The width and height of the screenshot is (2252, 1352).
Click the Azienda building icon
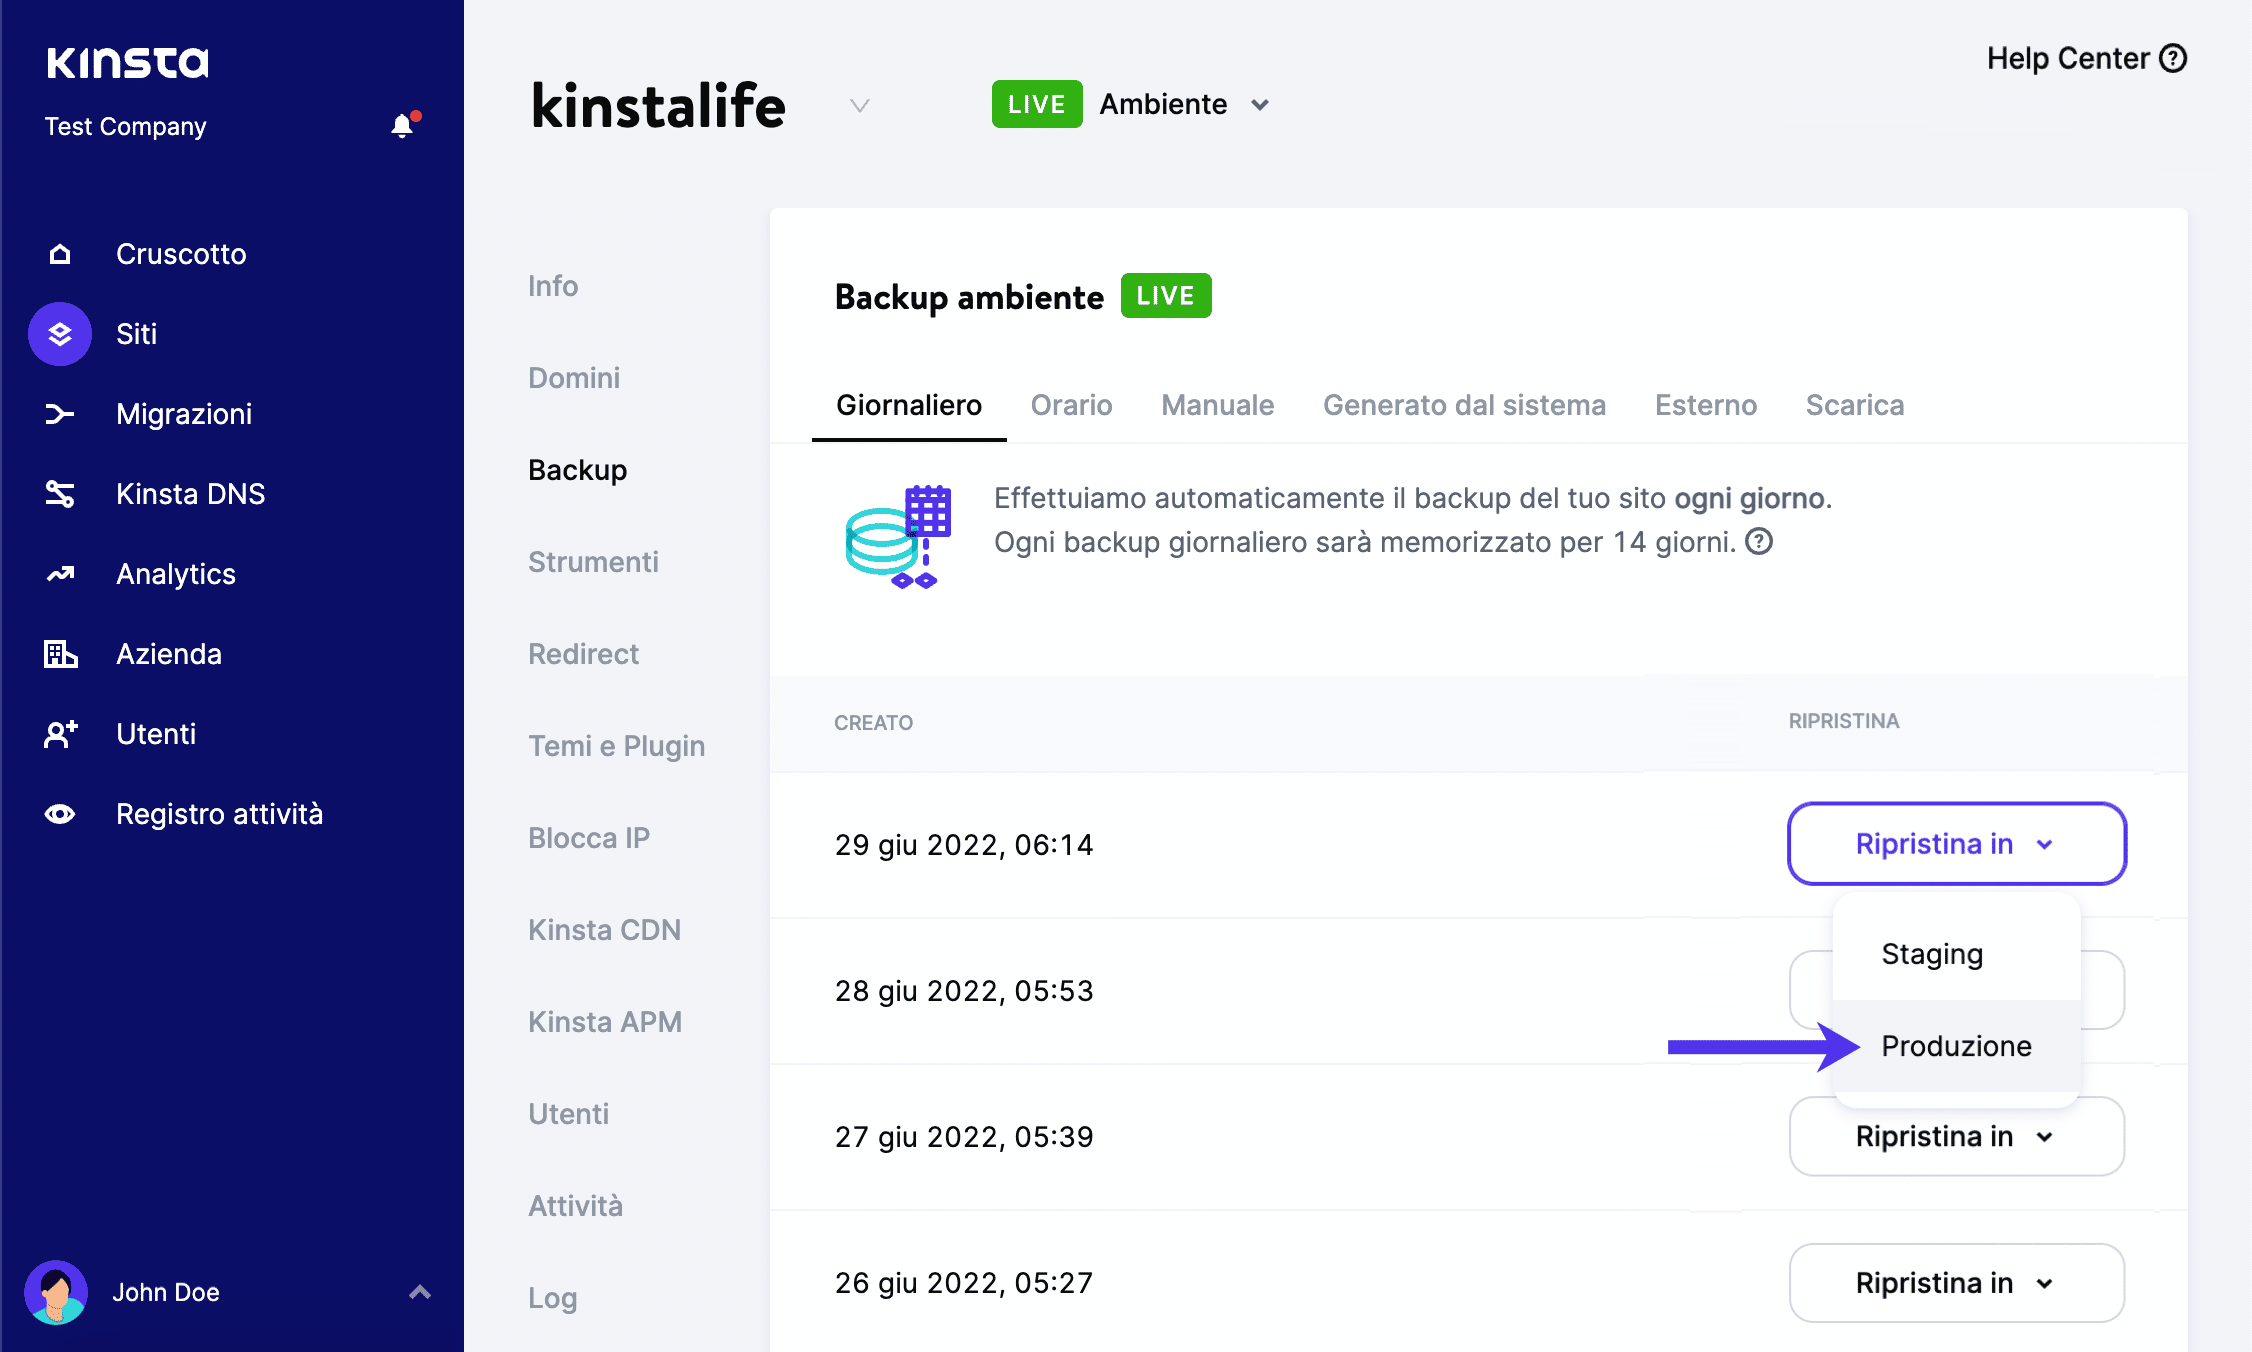[x=60, y=654]
